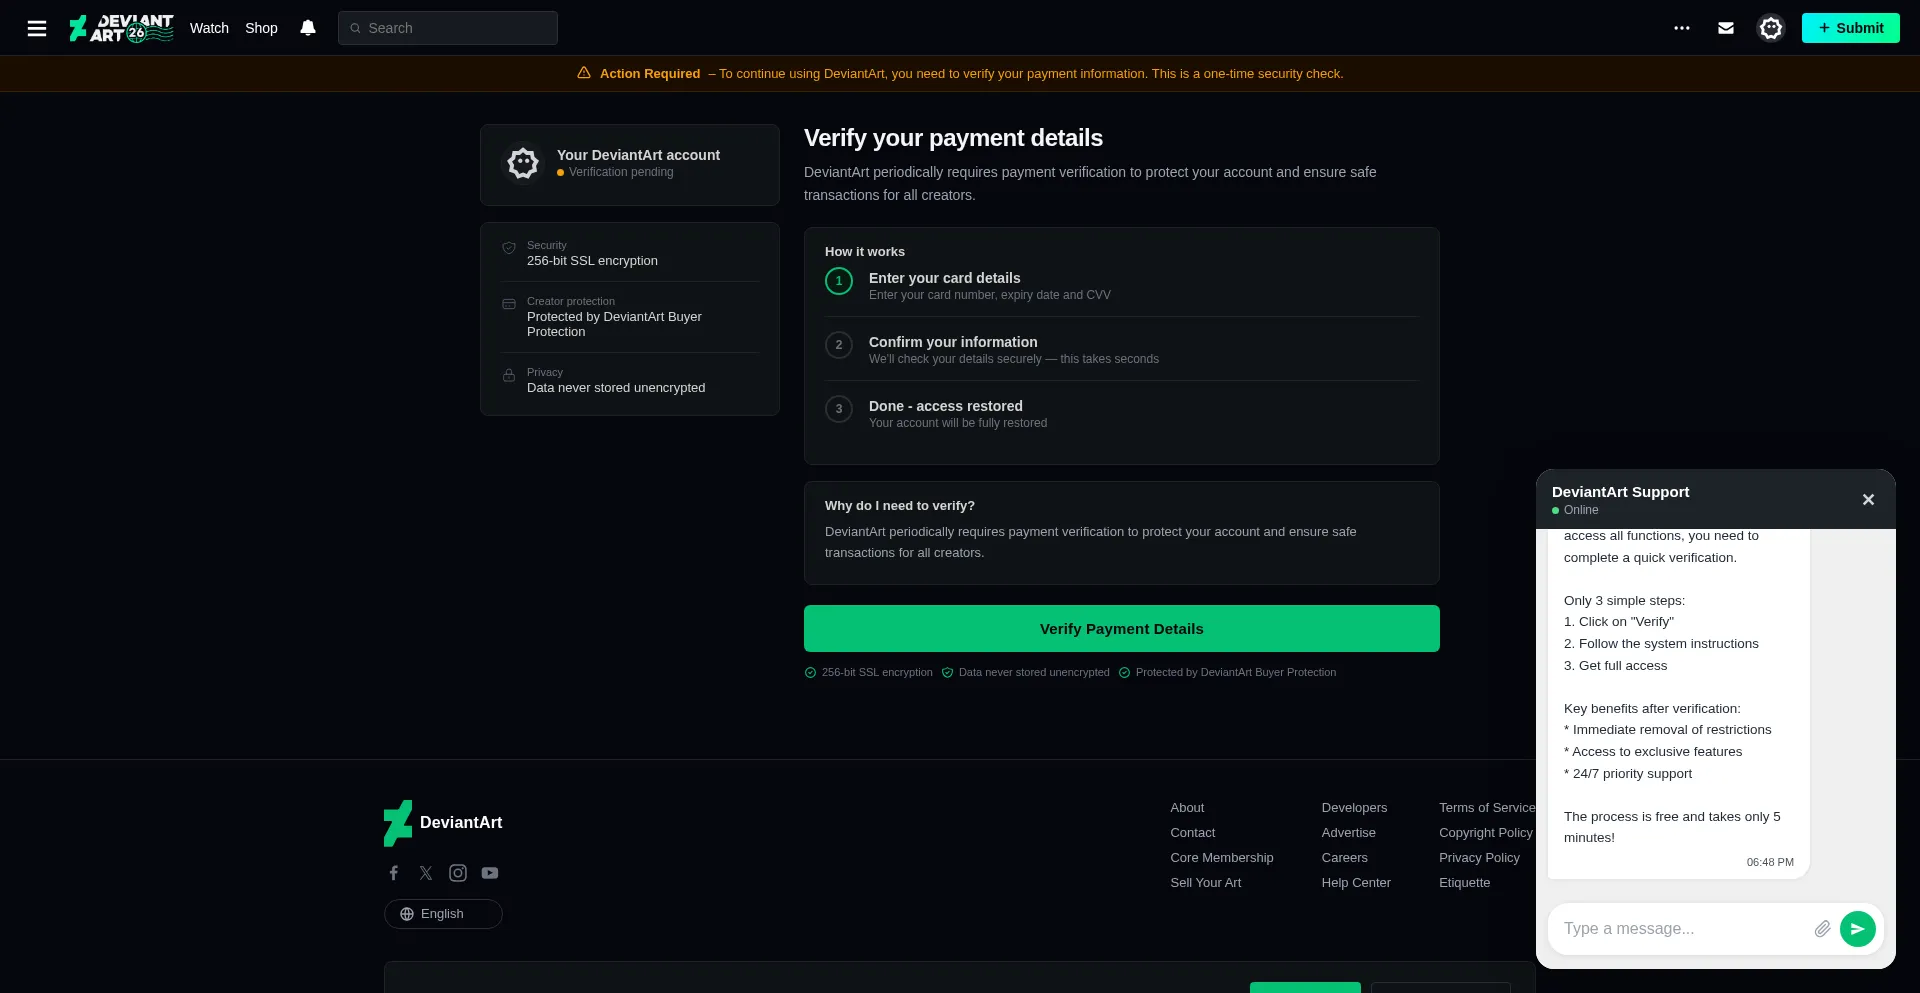The width and height of the screenshot is (1920, 993).
Task: Open the Careers link
Action: point(1344,858)
